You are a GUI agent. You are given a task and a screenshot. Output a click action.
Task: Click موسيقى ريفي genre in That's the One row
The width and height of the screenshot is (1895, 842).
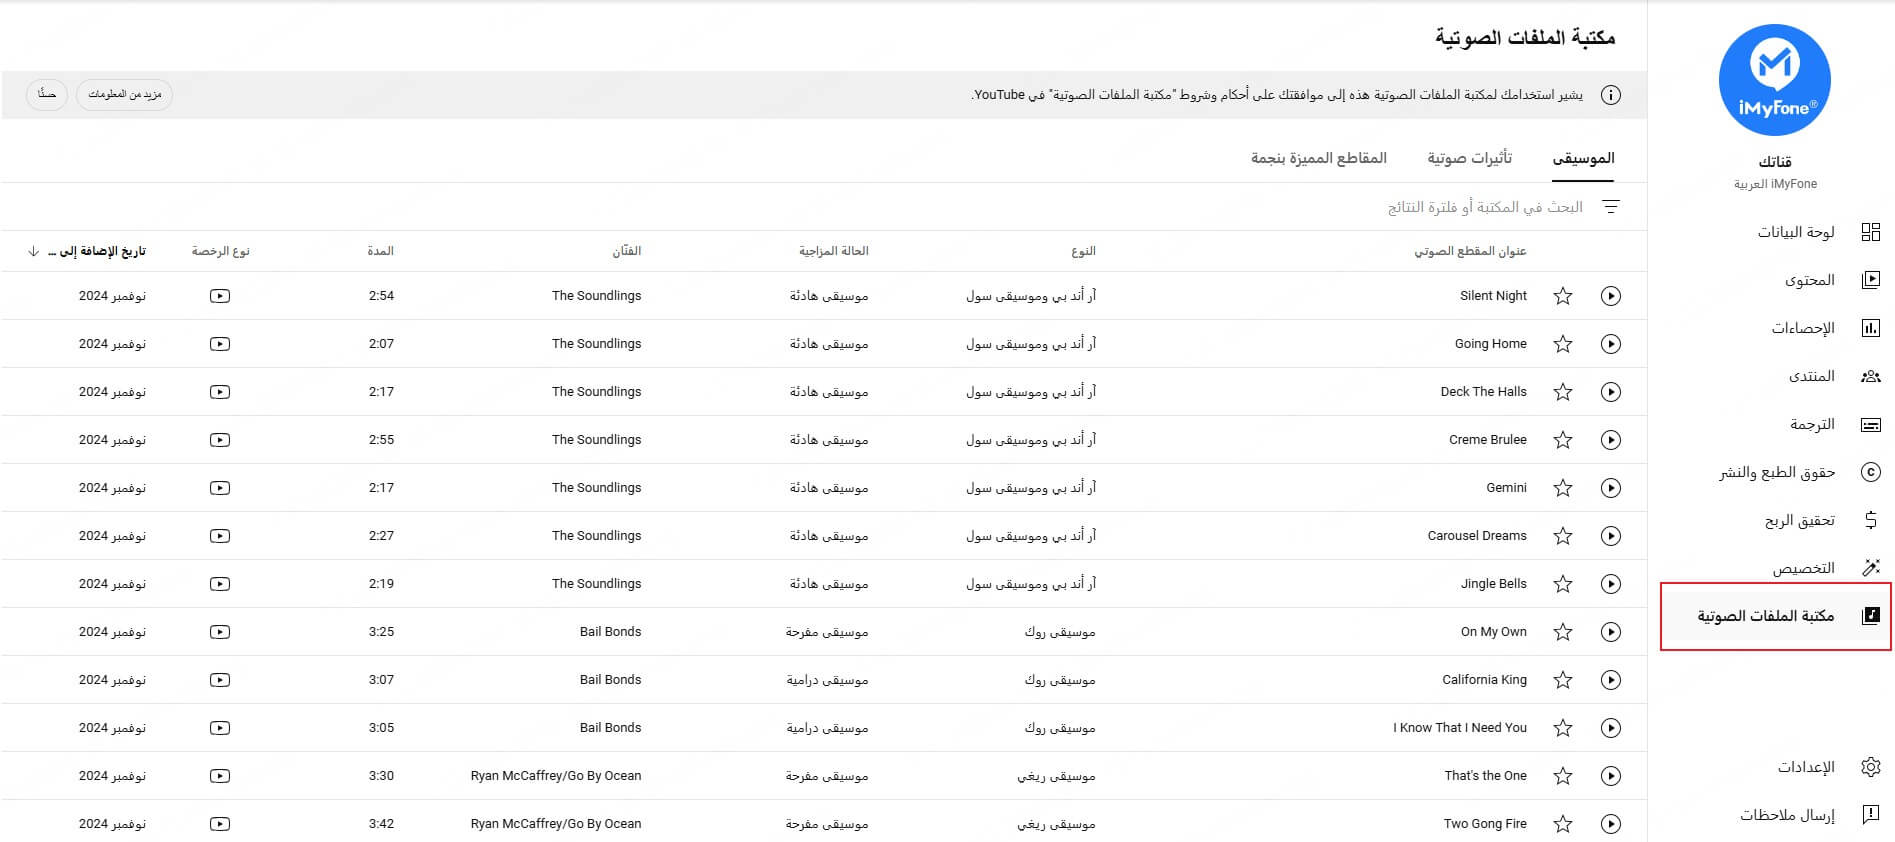[1056, 776]
